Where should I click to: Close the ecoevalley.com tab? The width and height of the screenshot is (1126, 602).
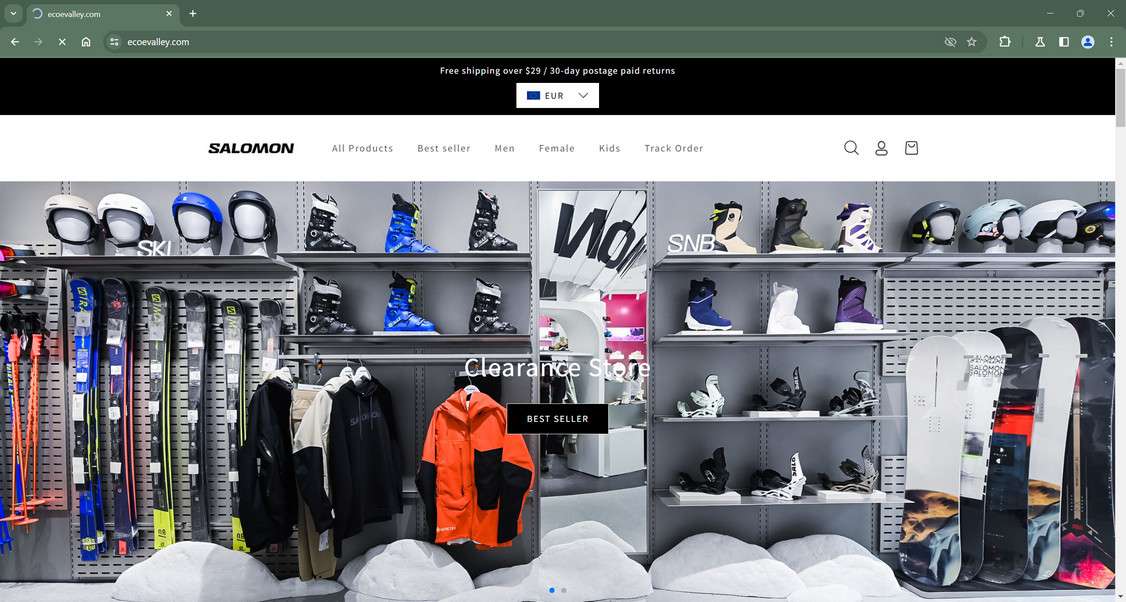point(169,14)
